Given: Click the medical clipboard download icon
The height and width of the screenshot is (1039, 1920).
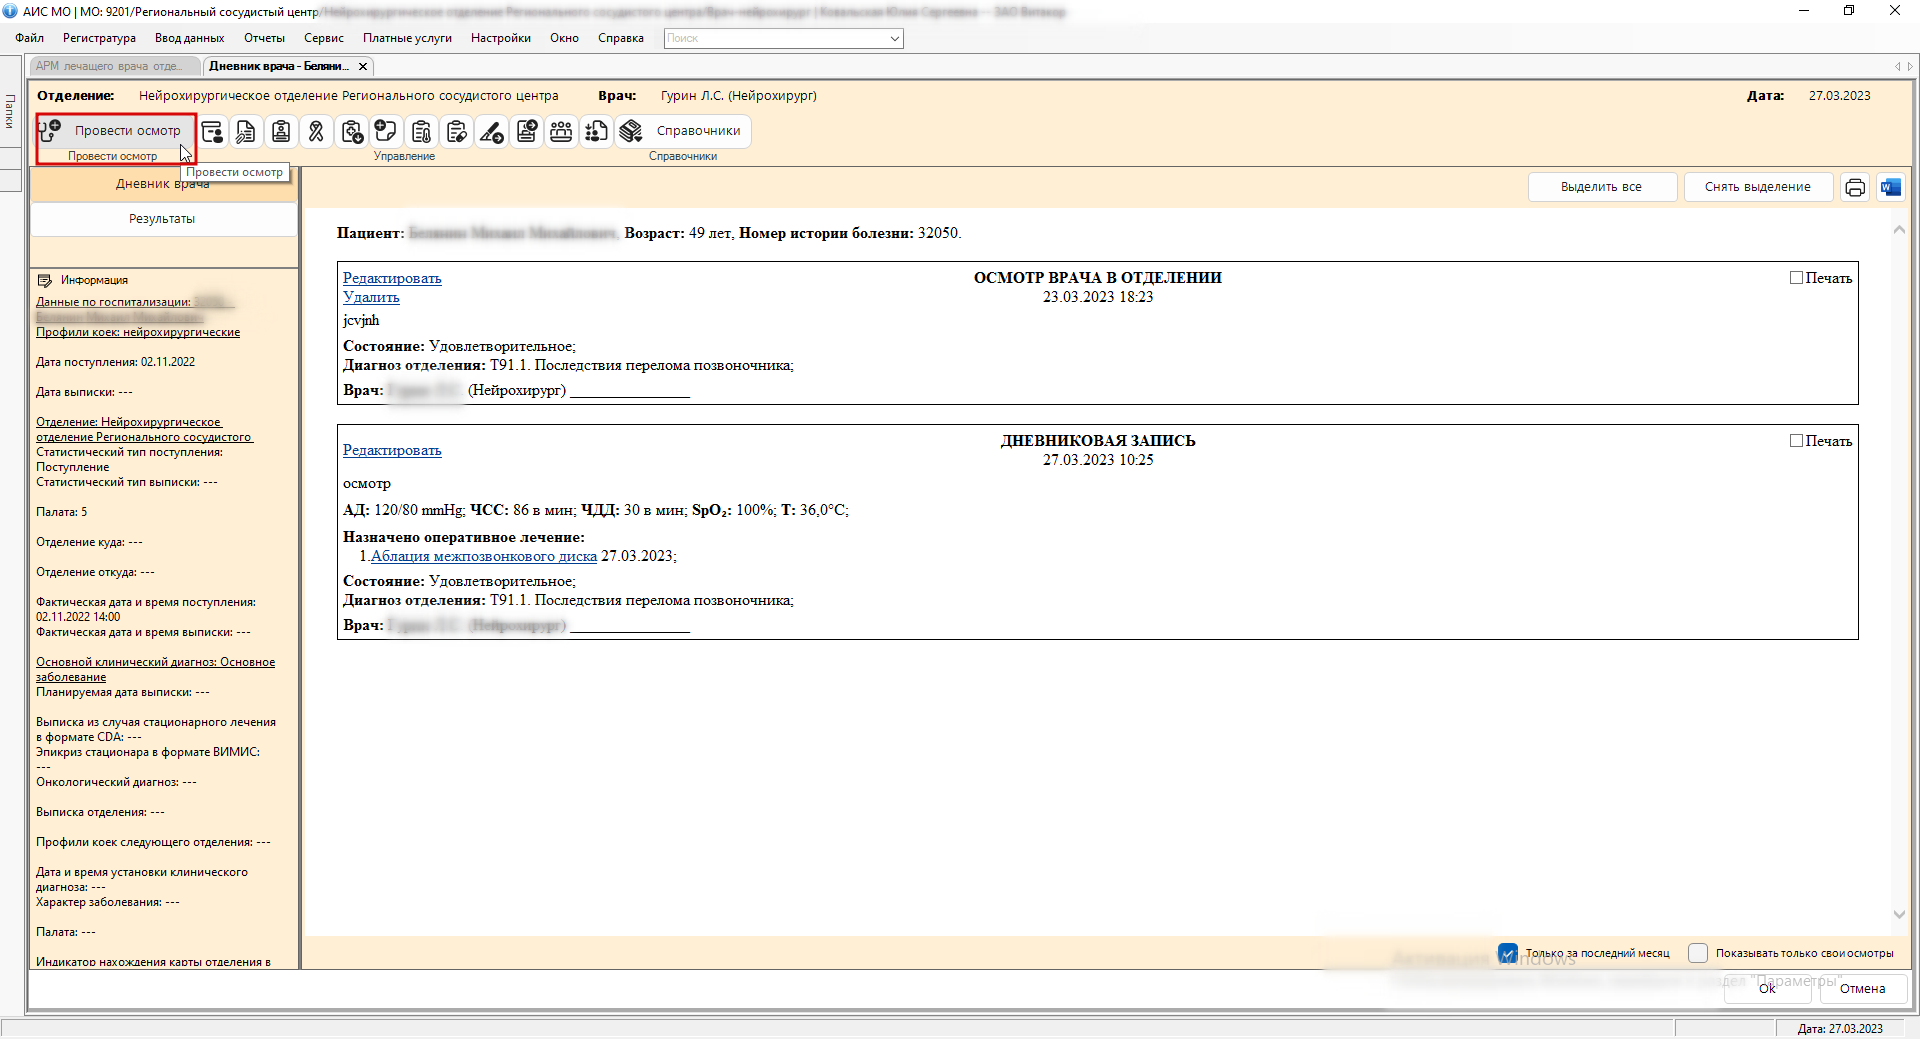Looking at the screenshot, I should pyautogui.click(x=351, y=131).
